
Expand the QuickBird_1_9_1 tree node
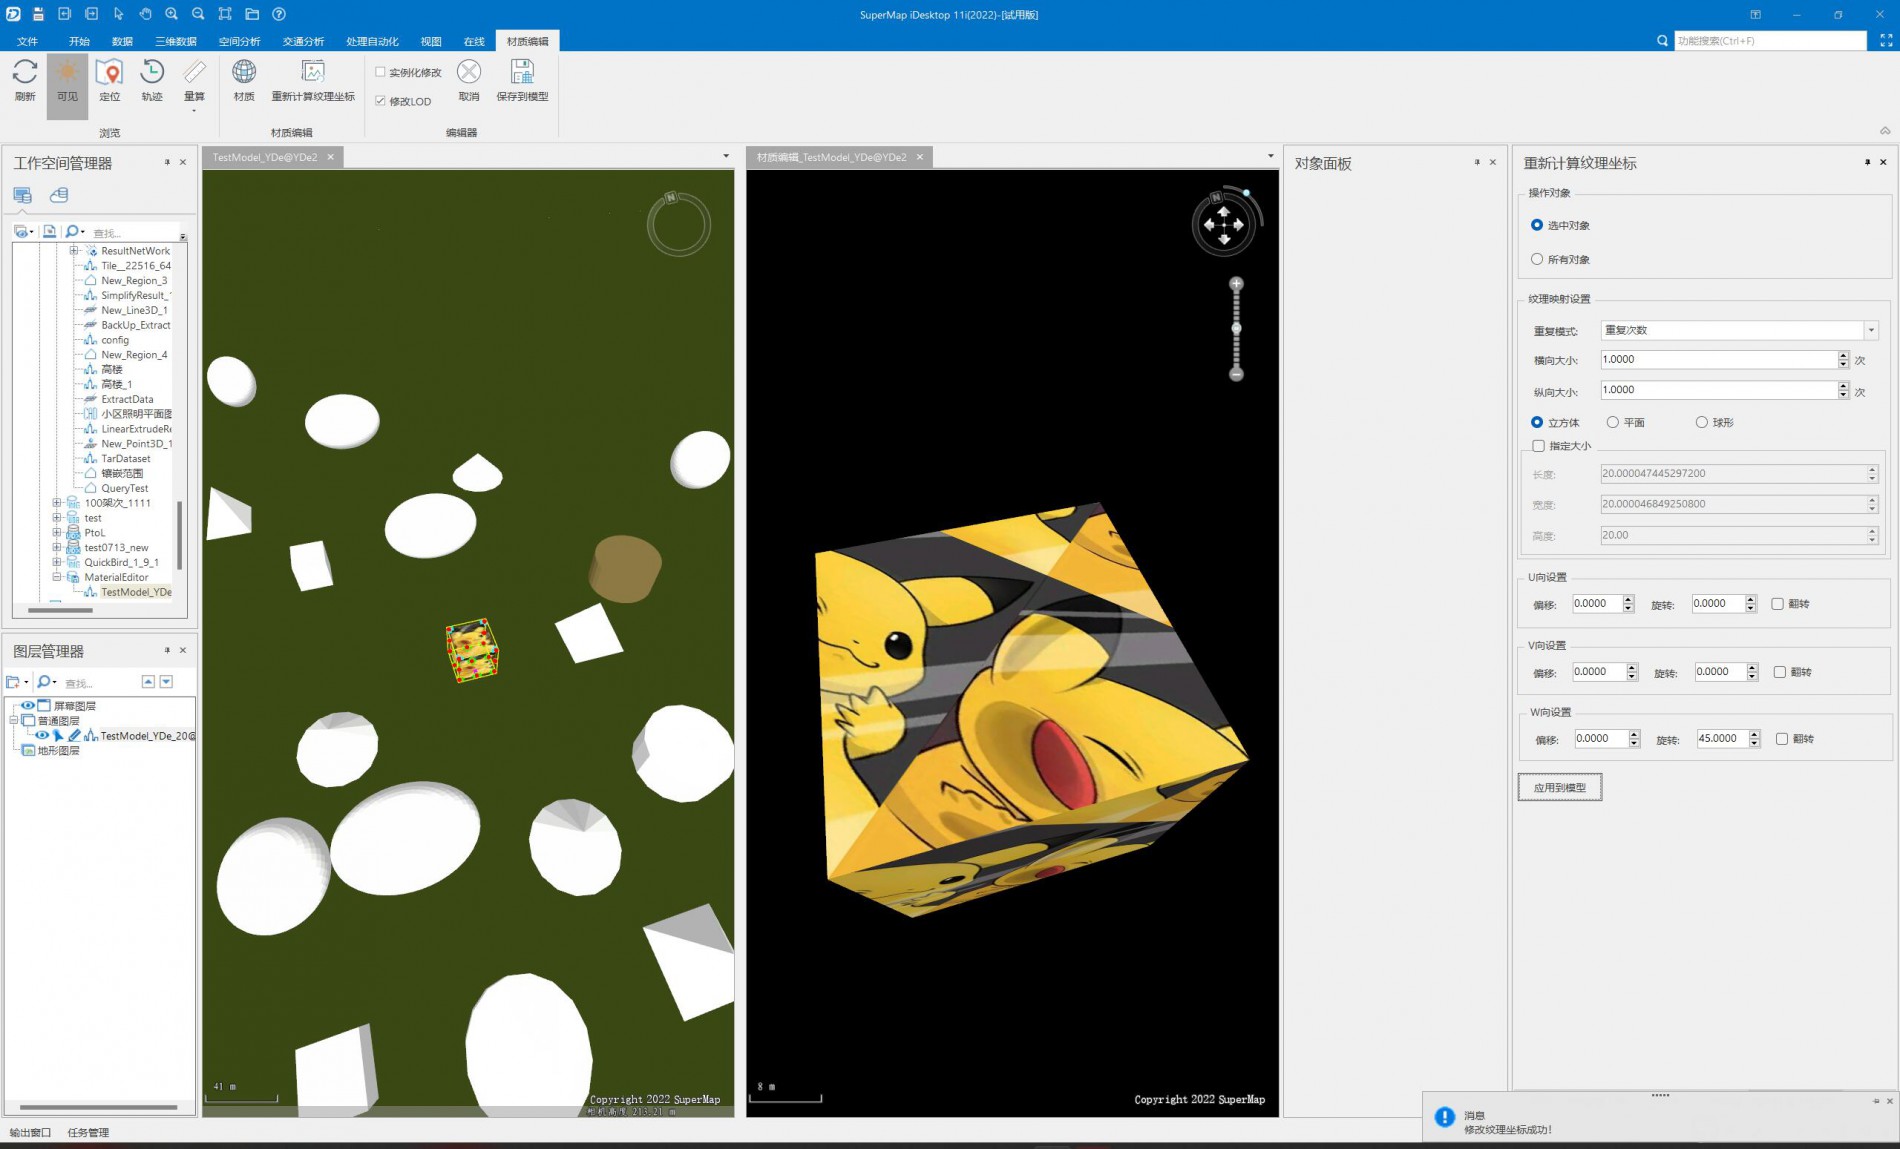57,562
